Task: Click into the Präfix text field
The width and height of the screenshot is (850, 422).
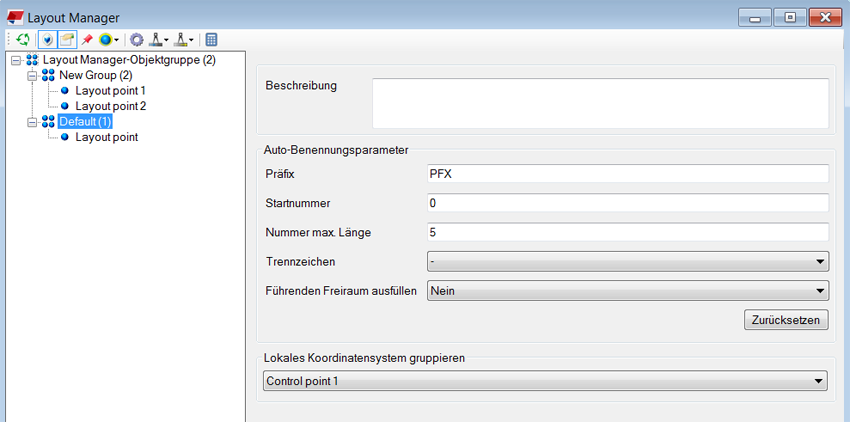Action: [x=627, y=174]
